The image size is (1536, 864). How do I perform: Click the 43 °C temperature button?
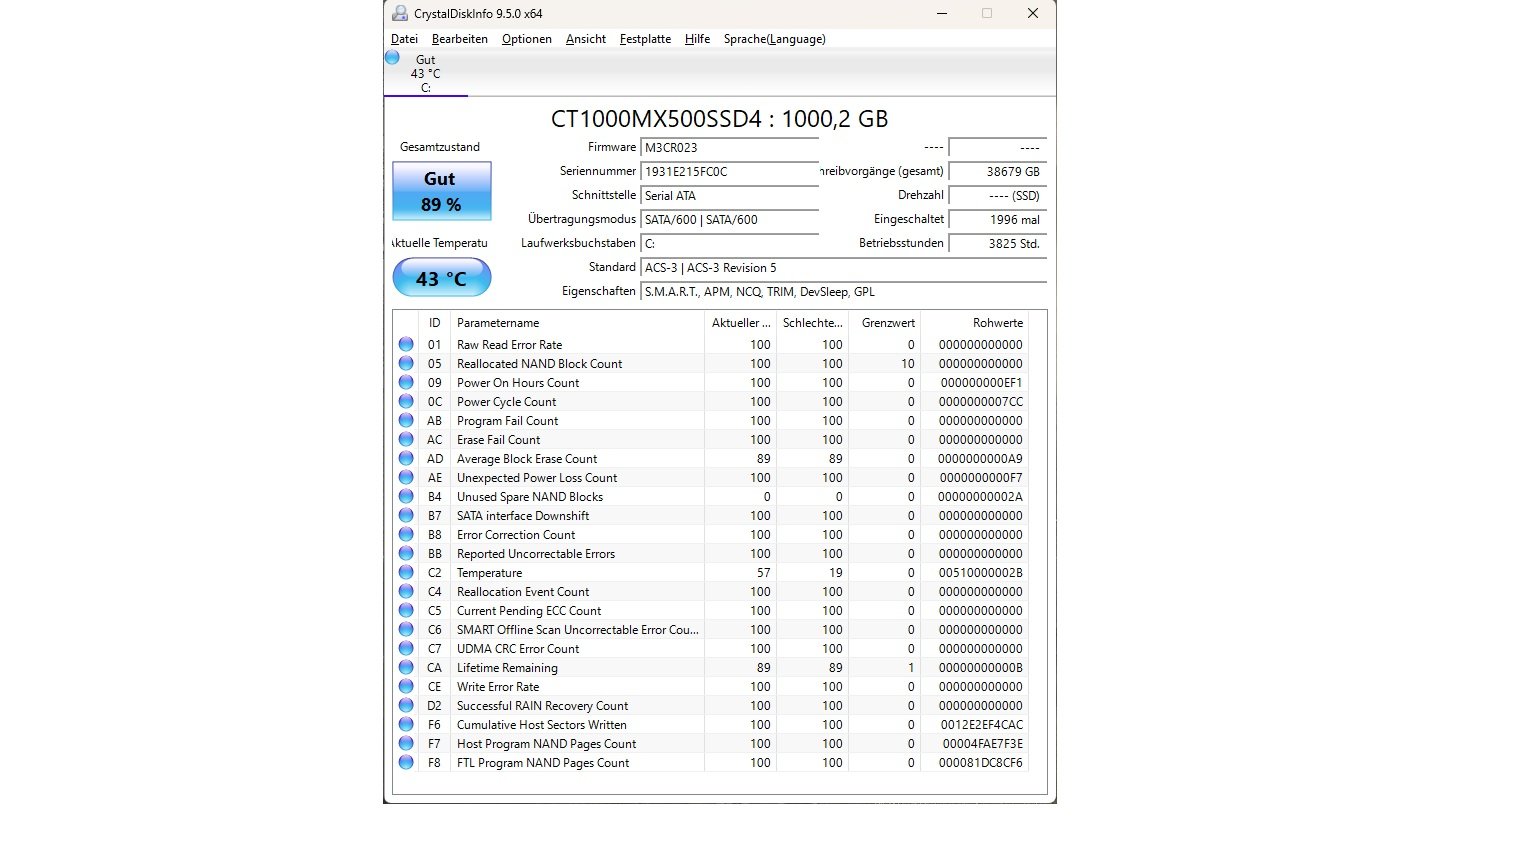pos(441,278)
